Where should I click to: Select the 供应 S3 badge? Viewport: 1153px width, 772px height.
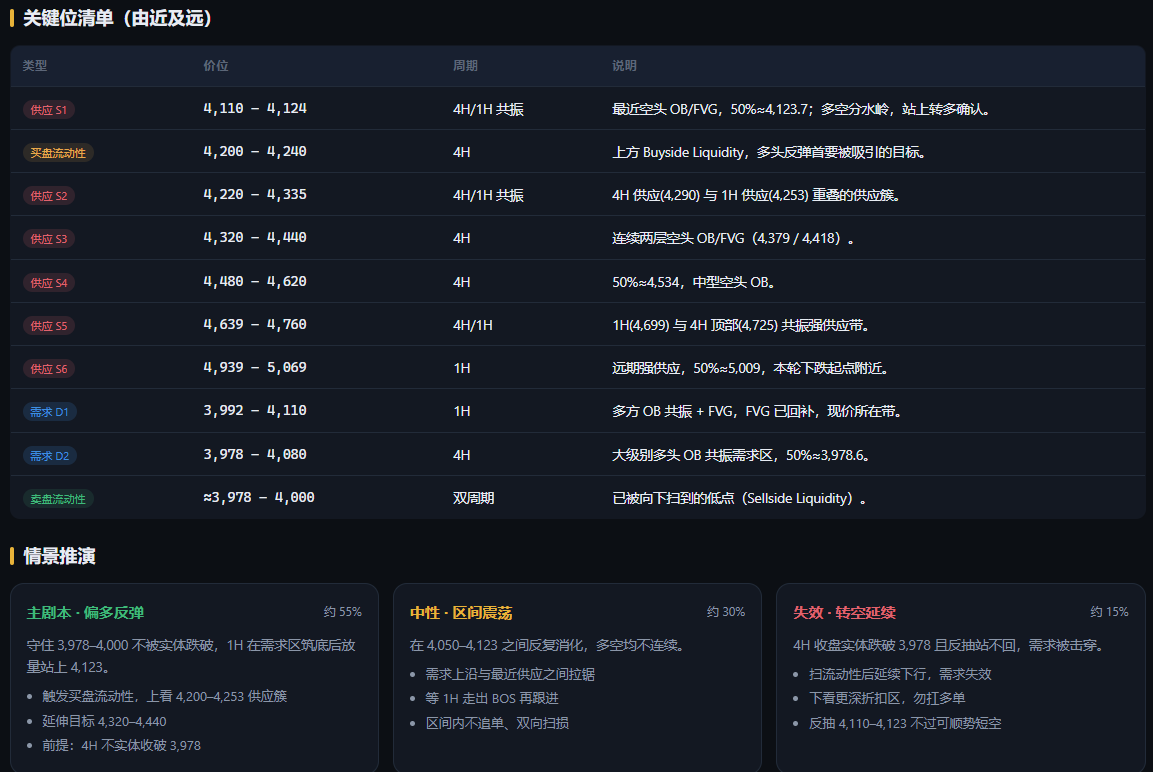point(49,239)
